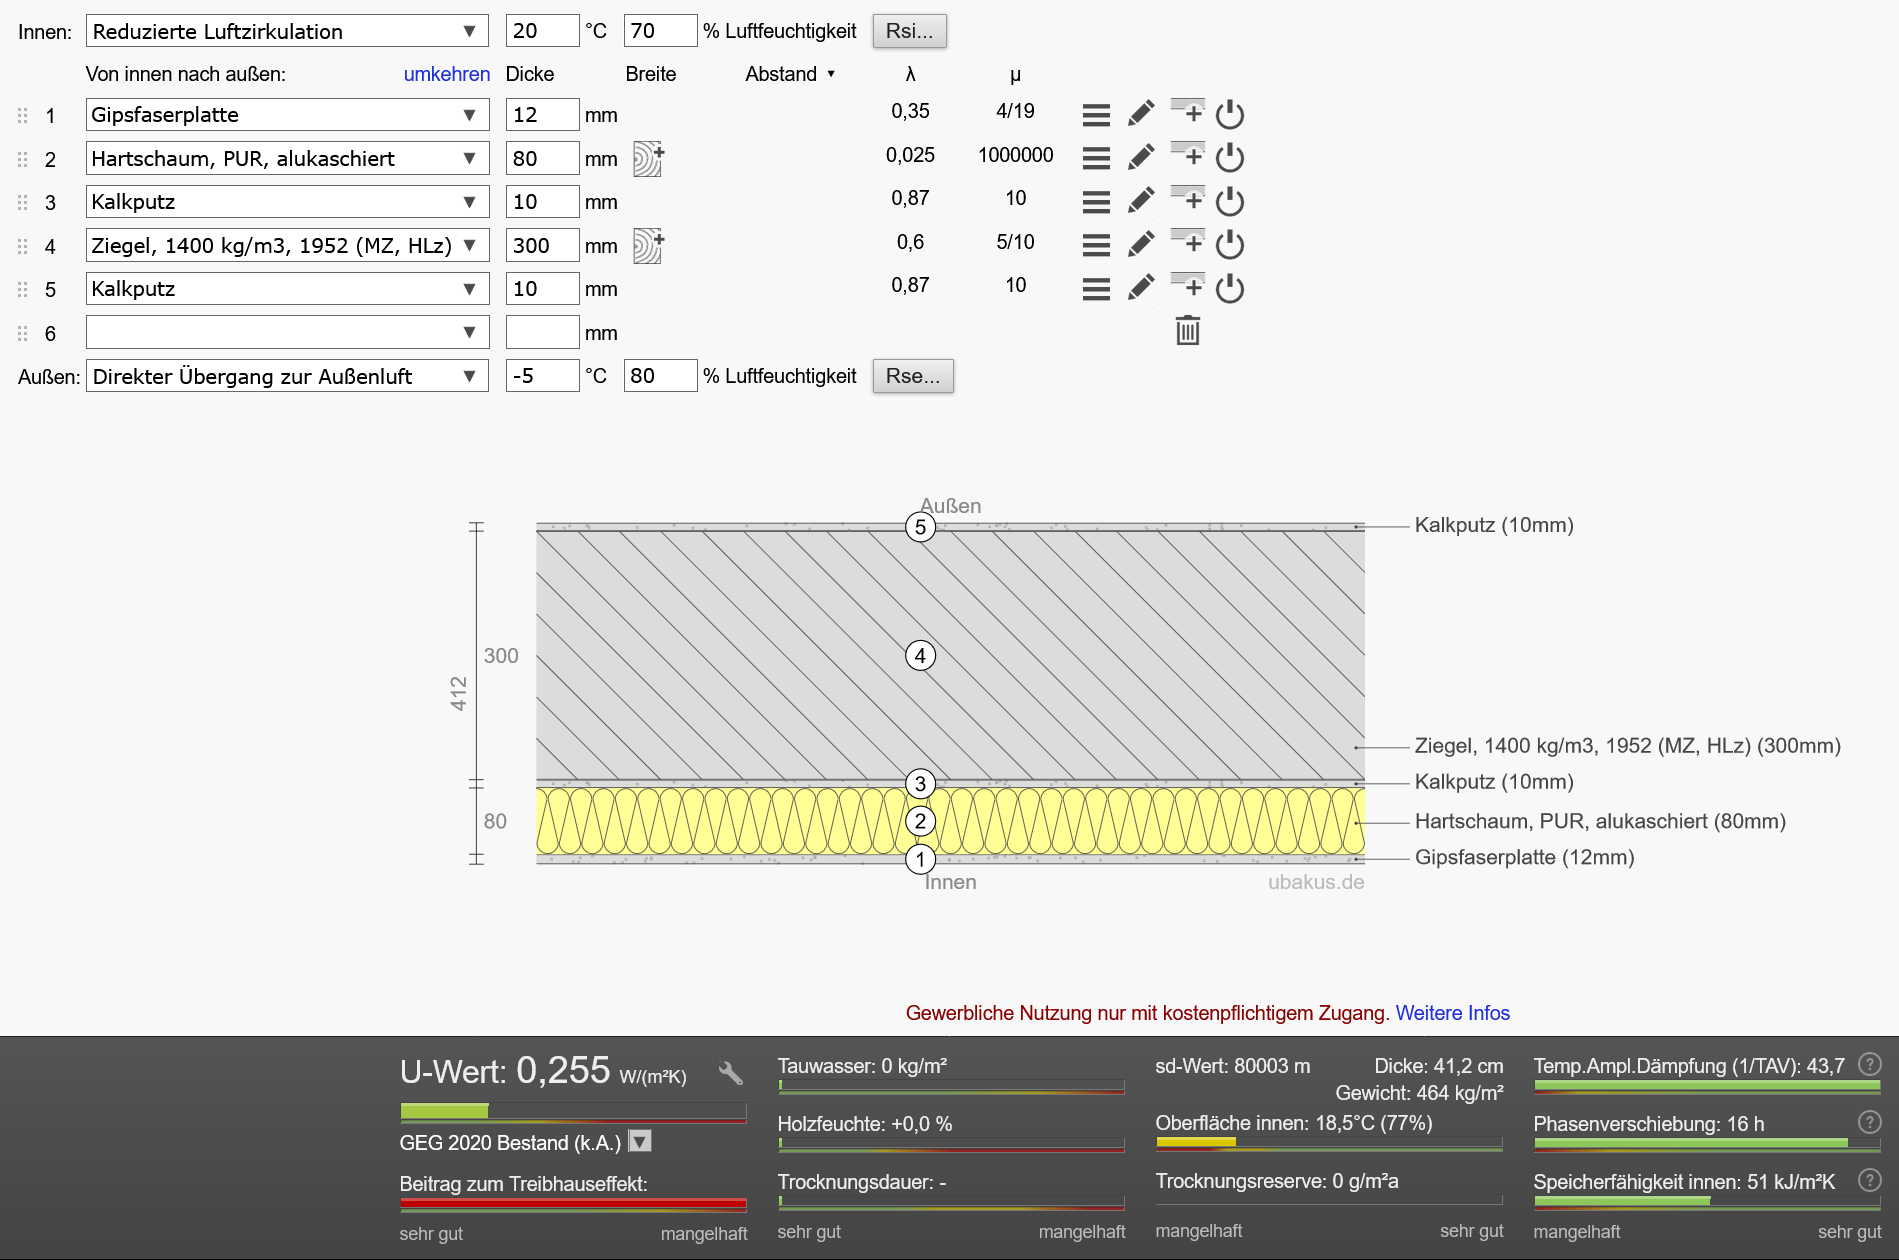The width and height of the screenshot is (1899, 1260).
Task: Open the Innen 'Reduzierte Luftzirkulation' dropdown
Action: pyautogui.click(x=287, y=31)
